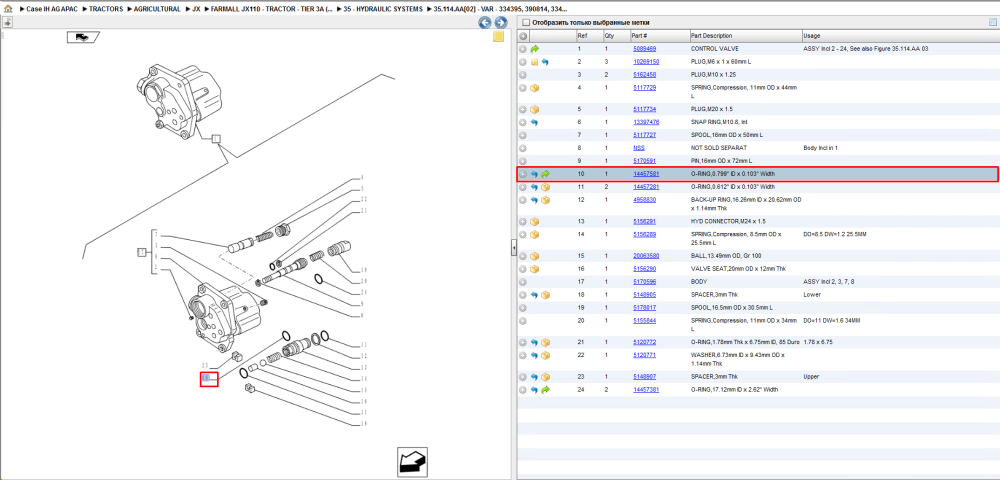Click blue arrow icon in row 14457581
This screenshot has width=1000, height=480.
coord(534,174)
